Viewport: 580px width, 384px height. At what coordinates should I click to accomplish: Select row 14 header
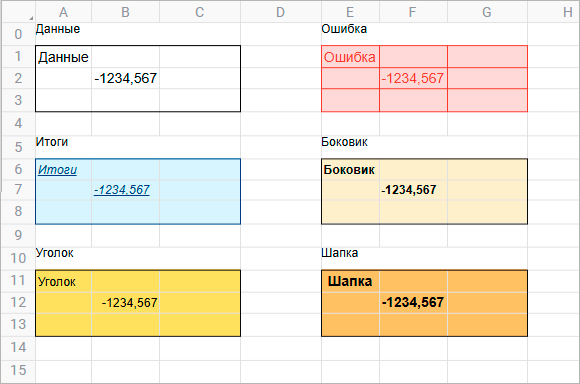coord(18,347)
